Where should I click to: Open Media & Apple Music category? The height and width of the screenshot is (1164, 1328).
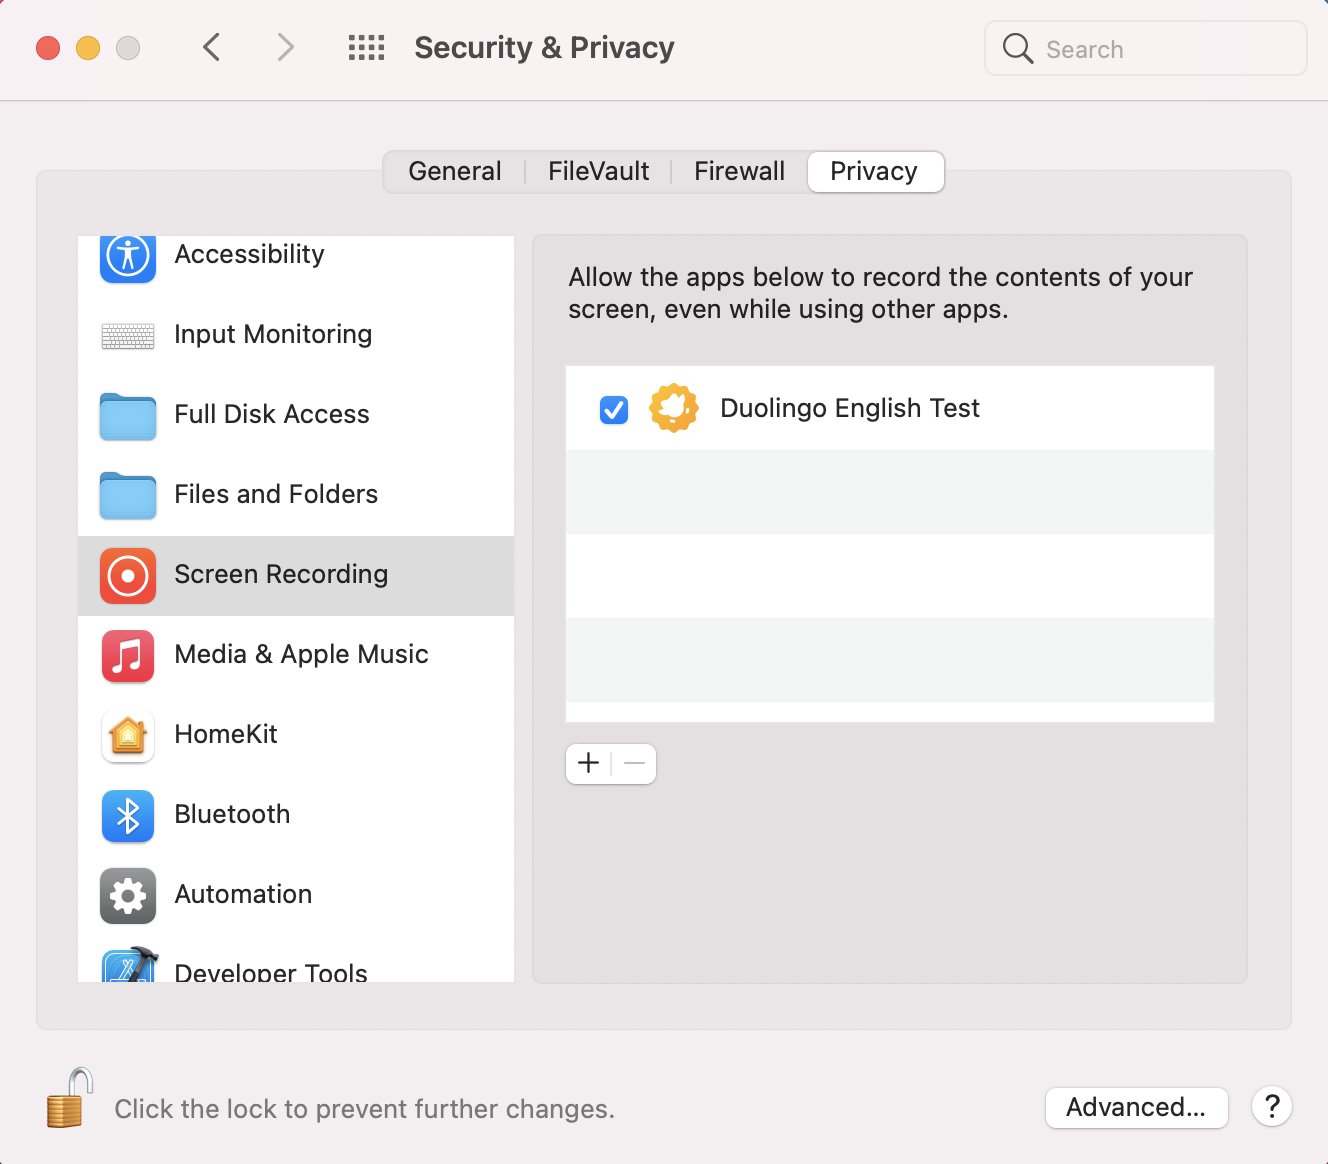(296, 655)
